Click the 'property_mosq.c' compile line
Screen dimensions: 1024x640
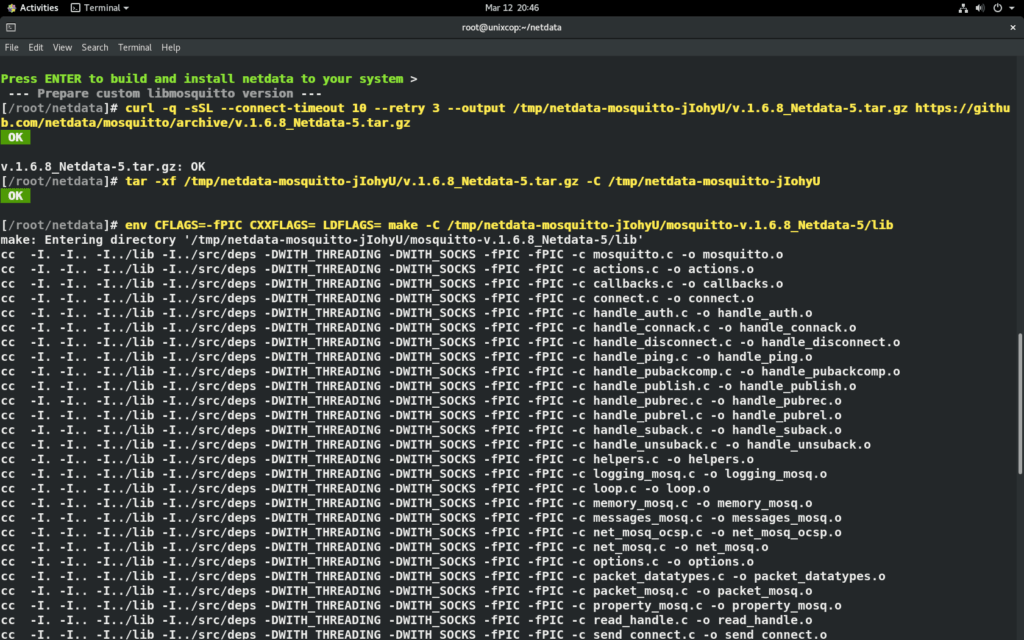421,605
